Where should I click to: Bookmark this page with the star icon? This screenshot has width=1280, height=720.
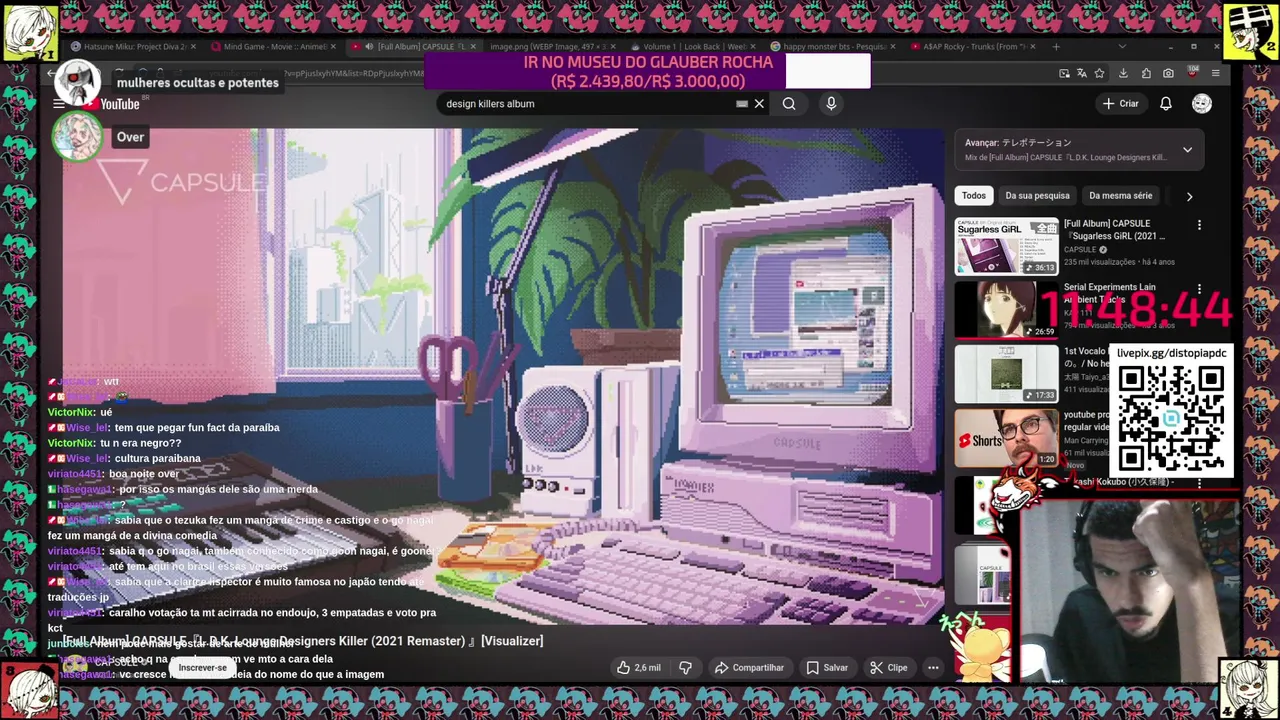(x=1100, y=73)
